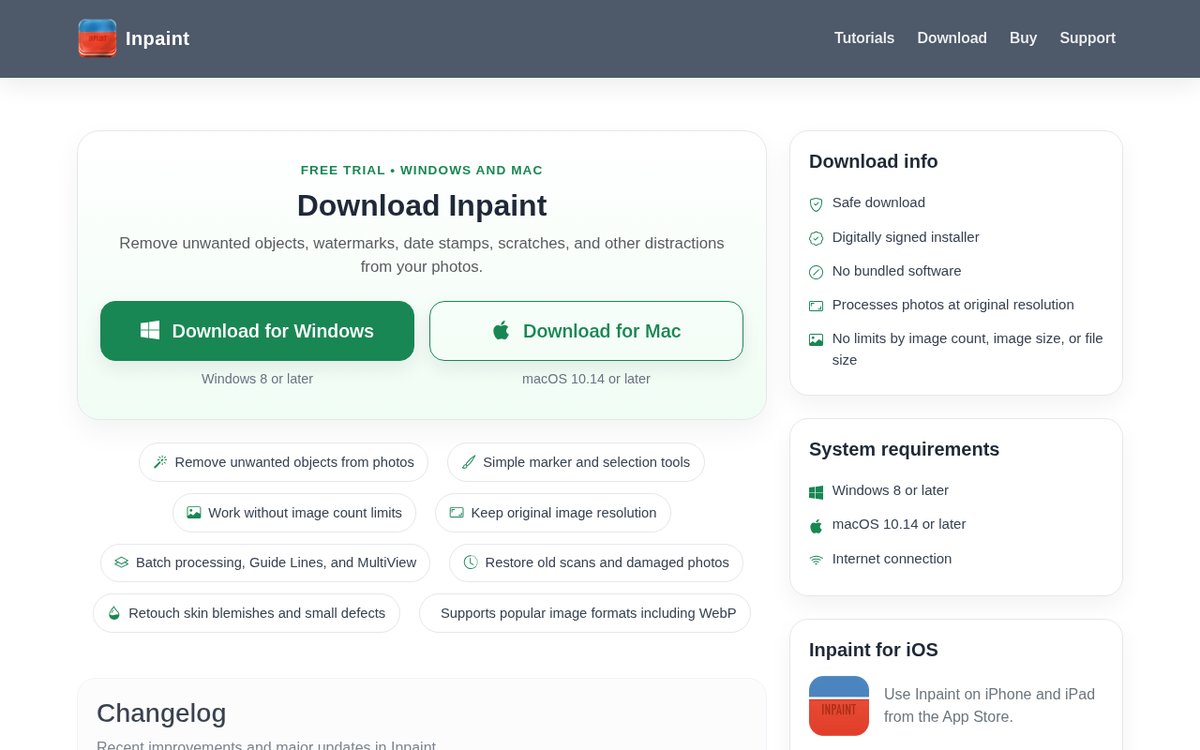This screenshot has width=1200, height=750.
Task: Click the macOS 10.14 or later caption under Mac button
Action: click(586, 379)
